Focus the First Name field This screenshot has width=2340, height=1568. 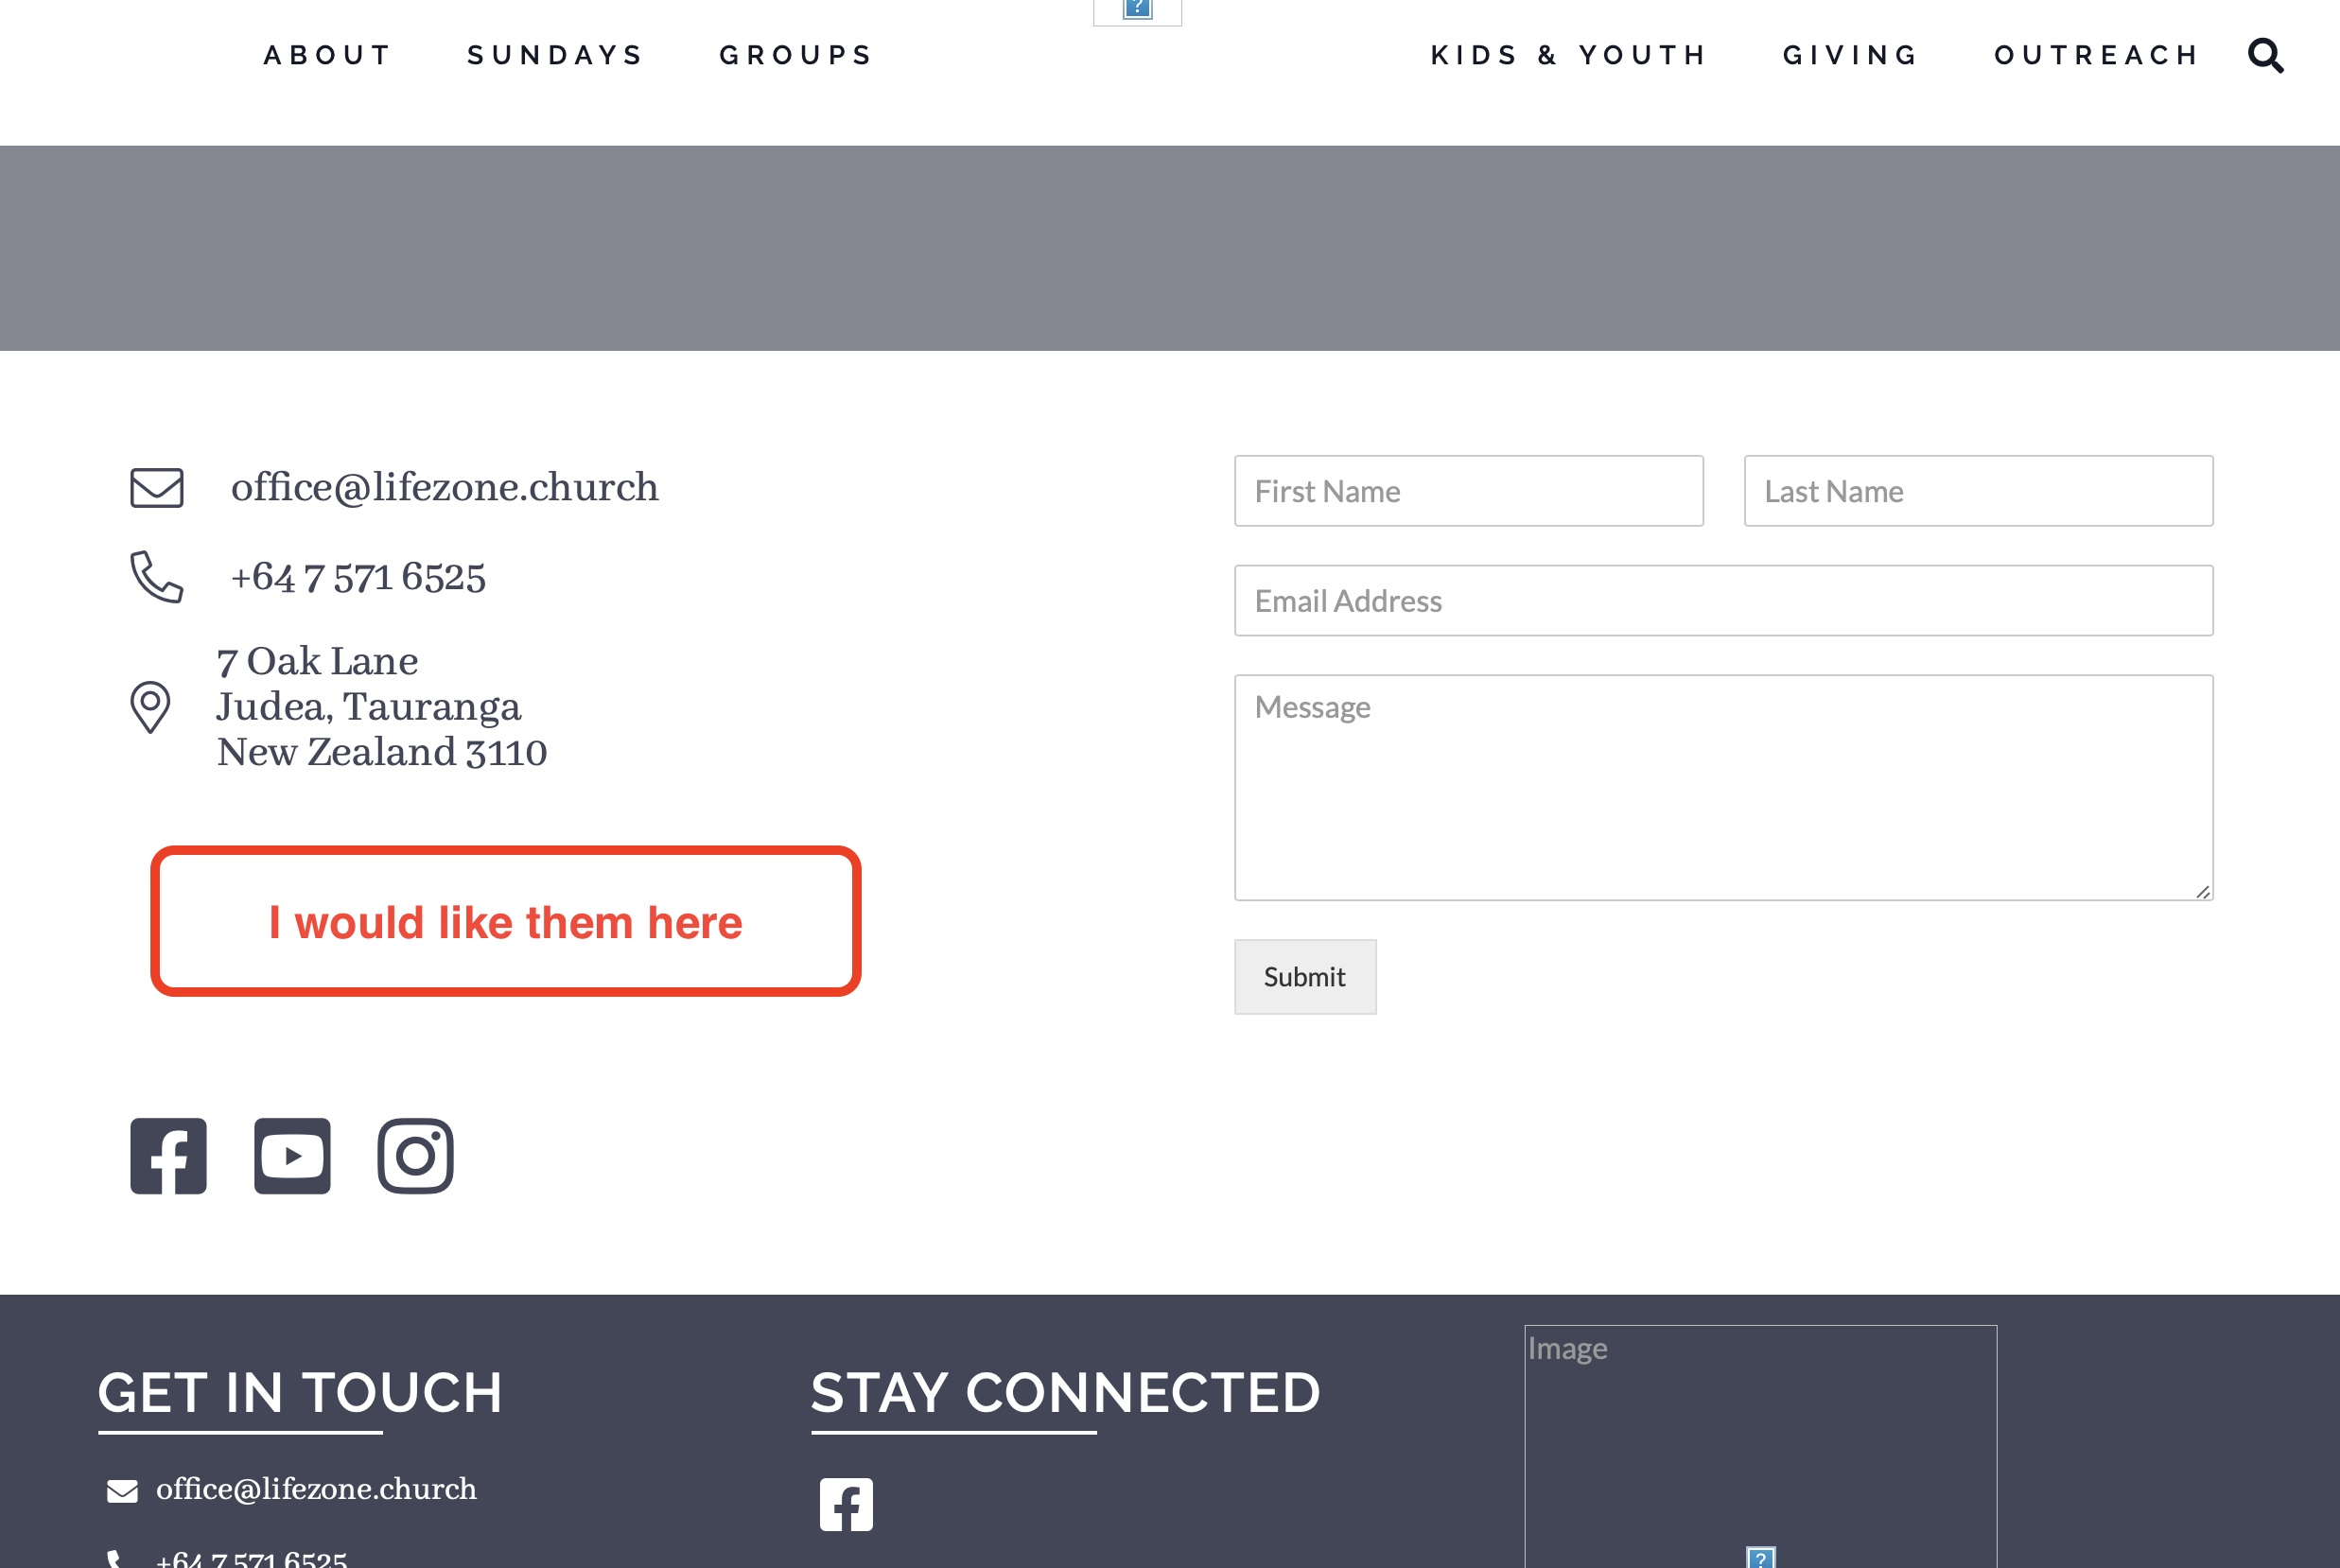coord(1469,491)
